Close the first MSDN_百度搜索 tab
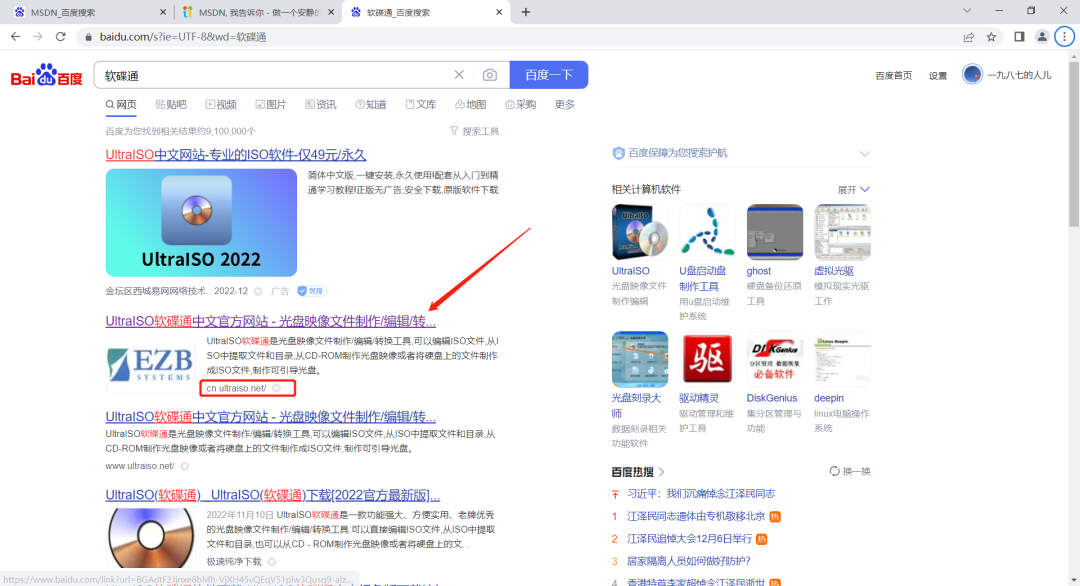This screenshot has width=1080, height=586. 163,12
